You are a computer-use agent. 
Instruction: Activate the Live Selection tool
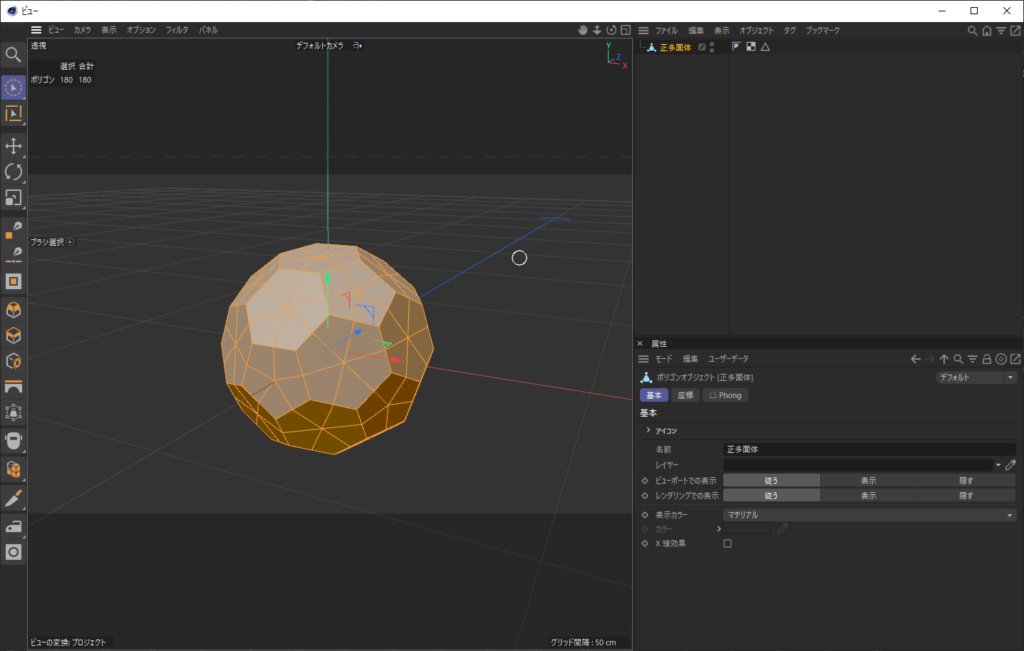(14, 87)
